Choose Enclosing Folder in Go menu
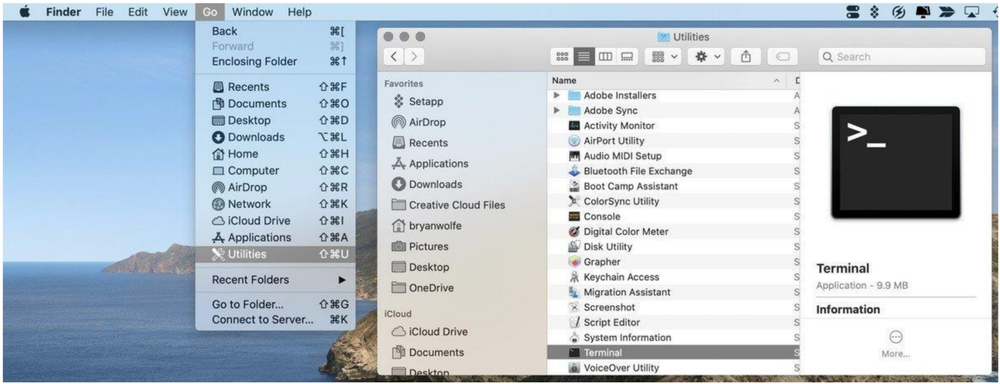Viewport: 1000px width, 384px height. coord(275,62)
